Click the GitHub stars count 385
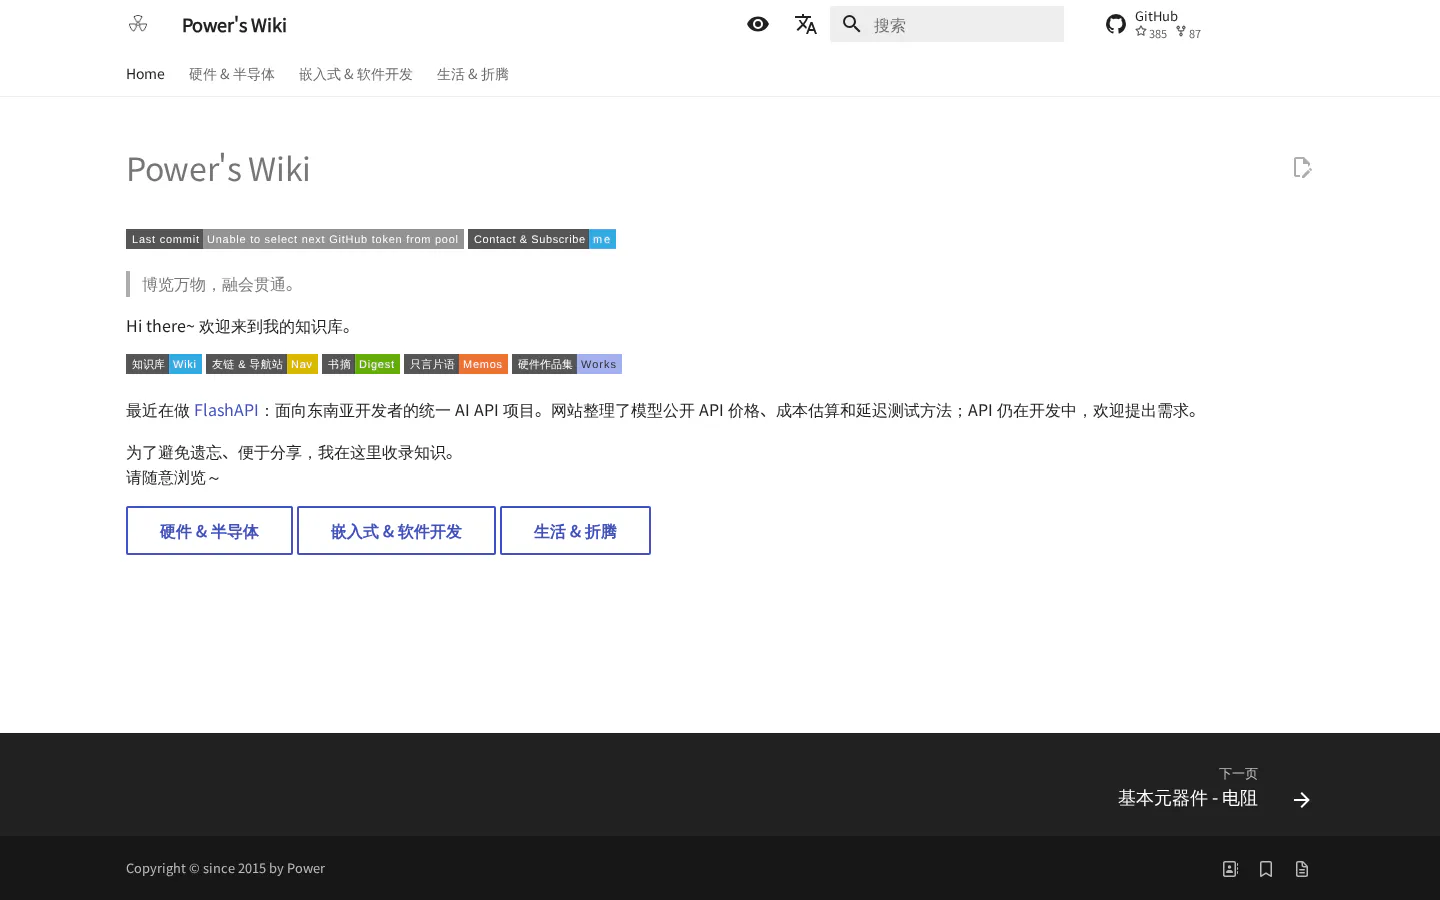The height and width of the screenshot is (900, 1440). tap(1151, 33)
